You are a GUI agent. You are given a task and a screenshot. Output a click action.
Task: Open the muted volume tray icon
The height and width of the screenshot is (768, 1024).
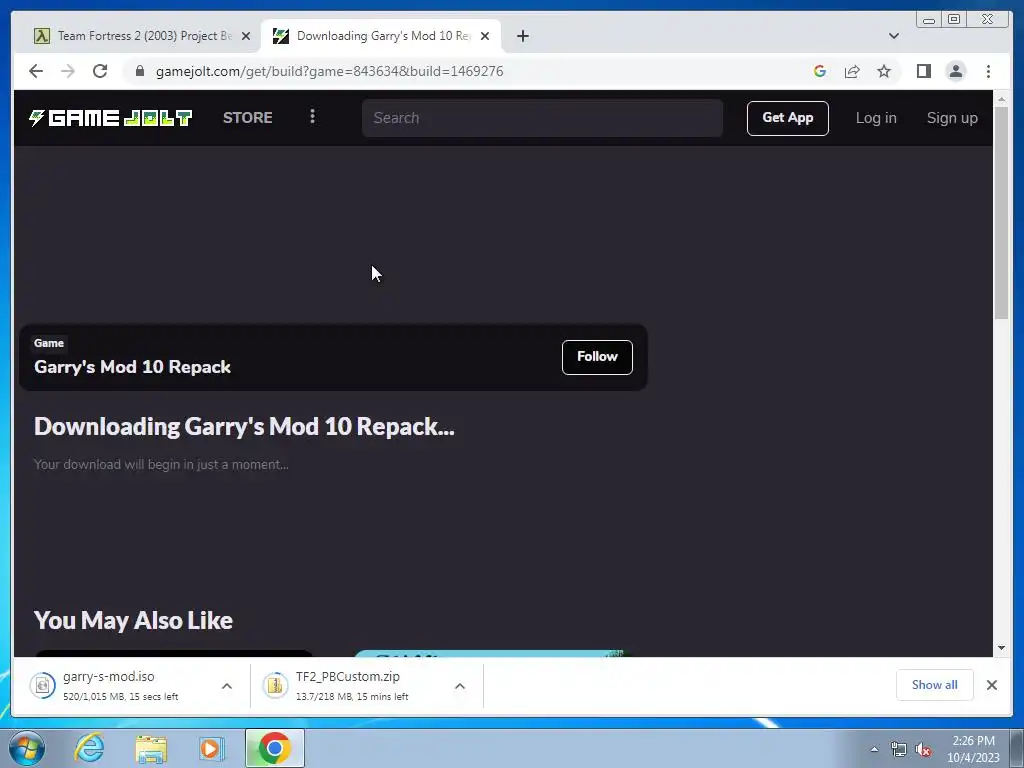tap(923, 749)
